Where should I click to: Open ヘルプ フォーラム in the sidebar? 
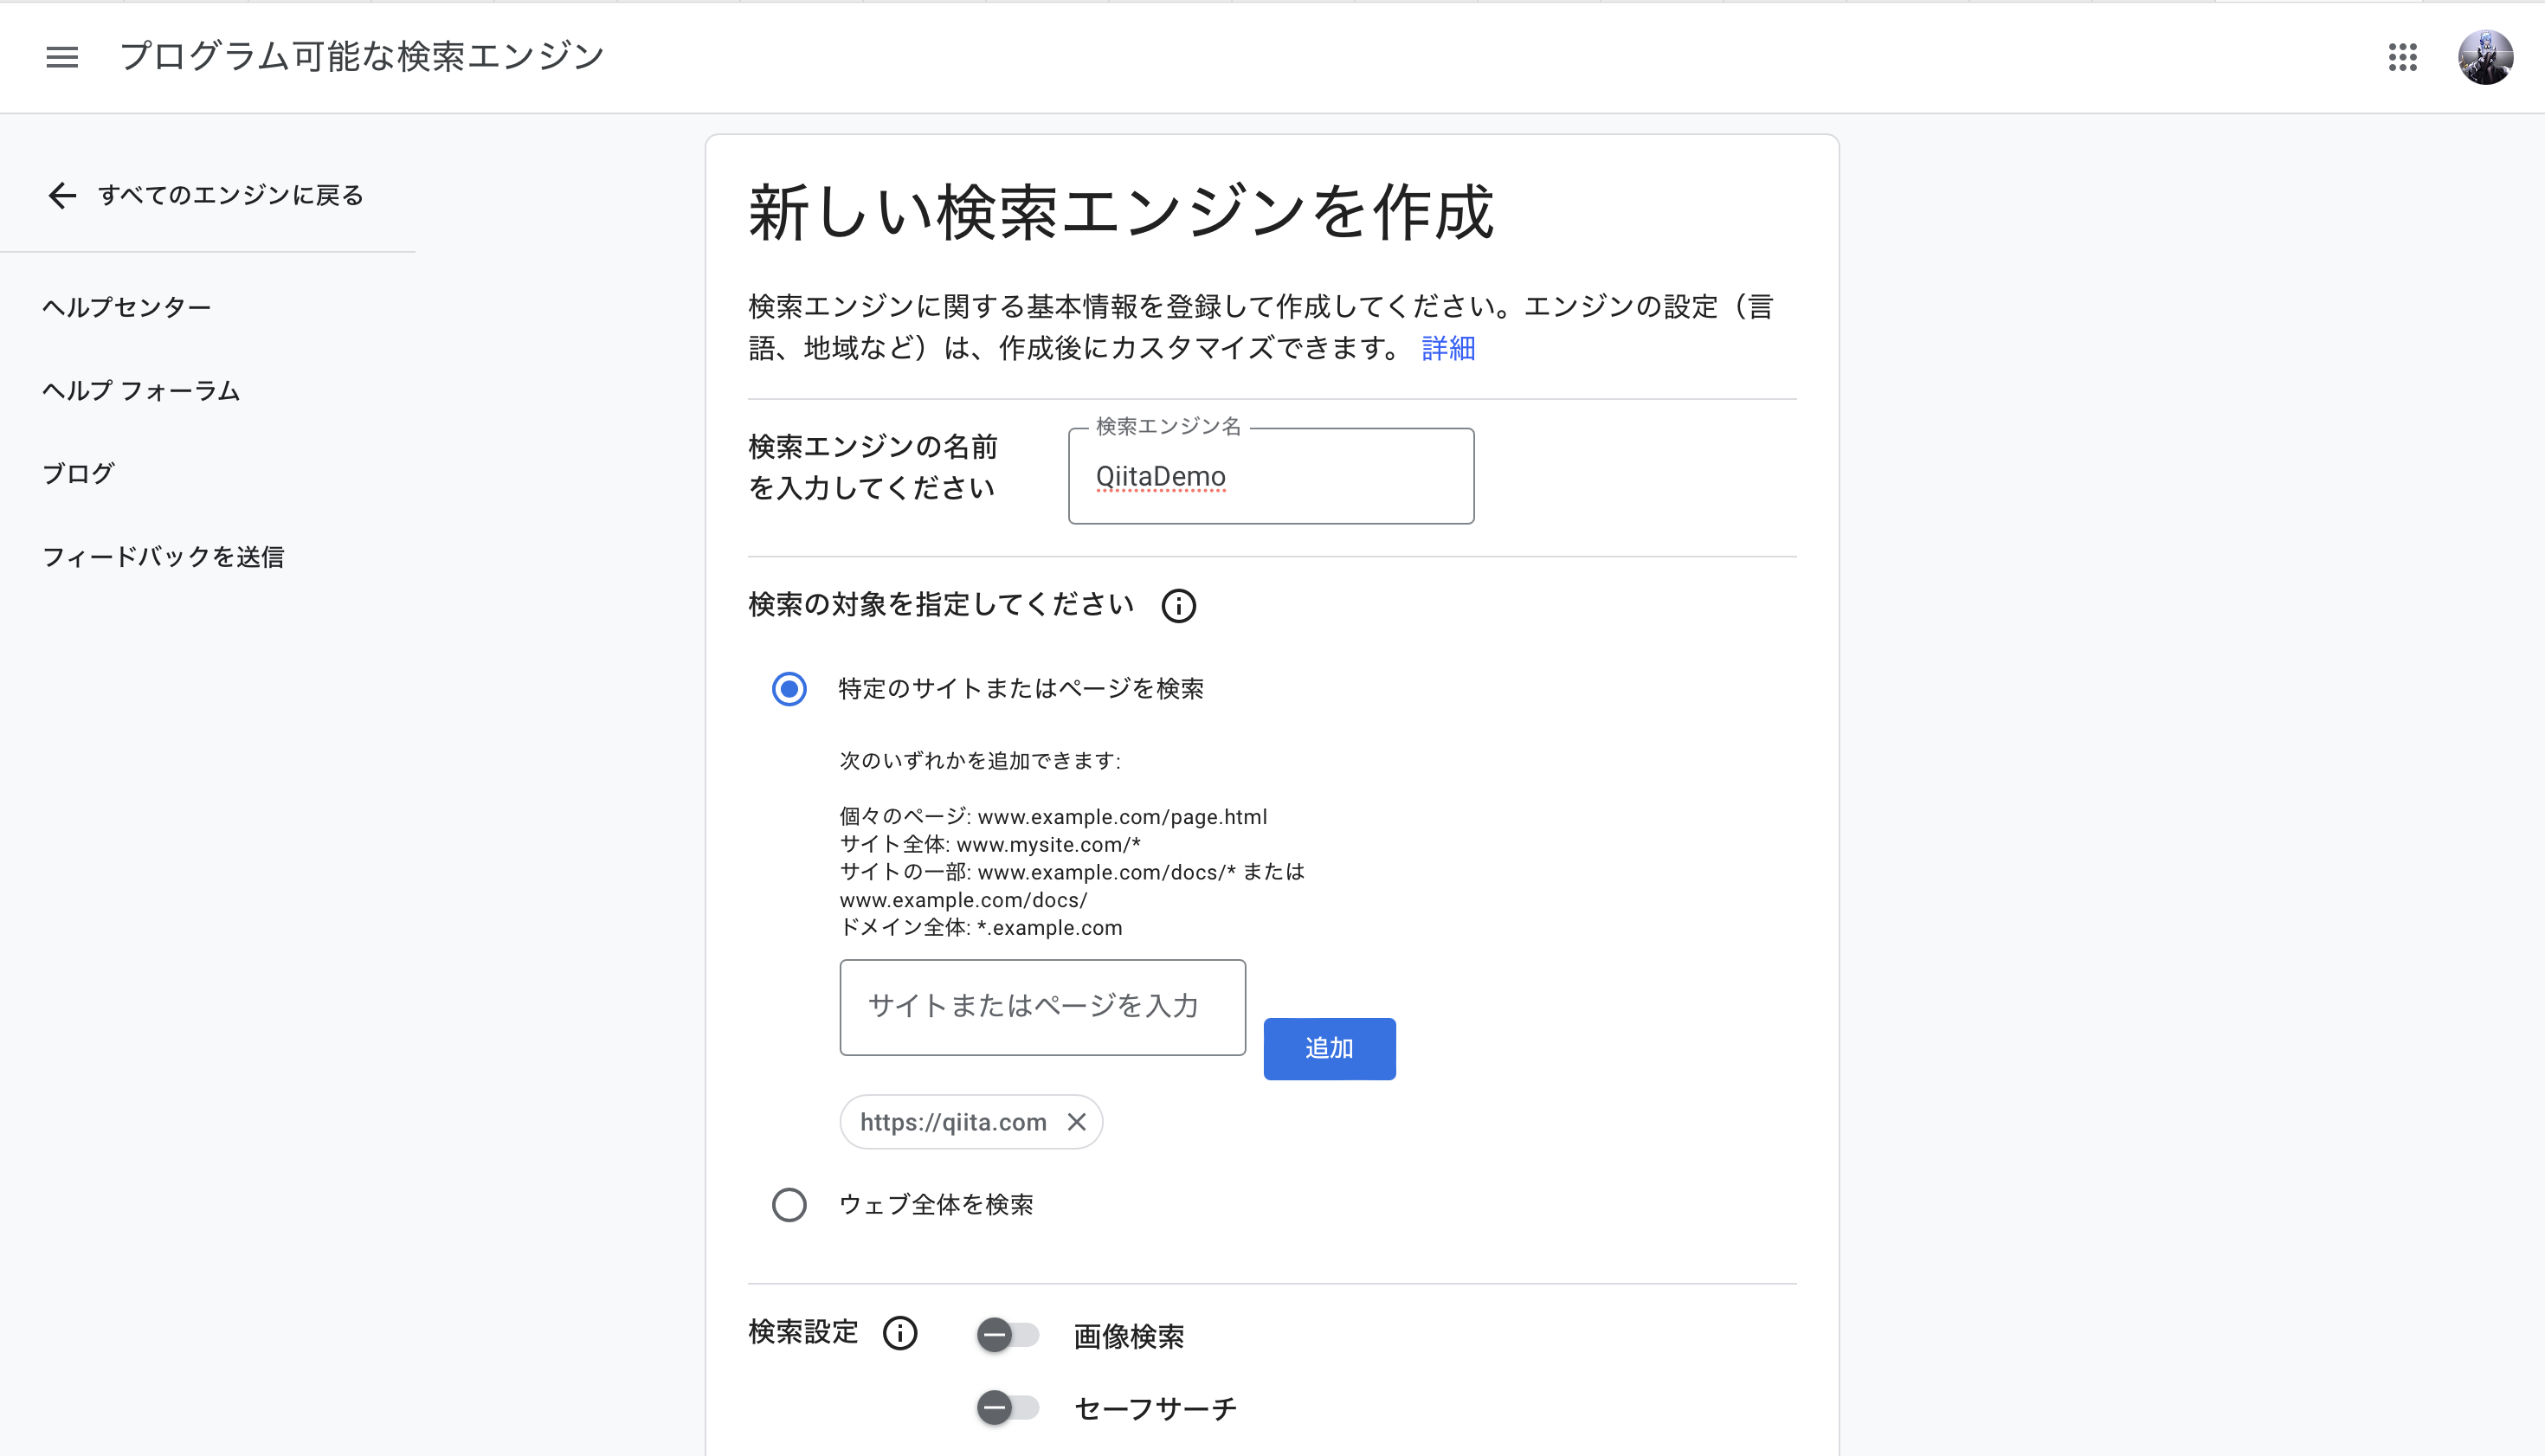pos(141,391)
